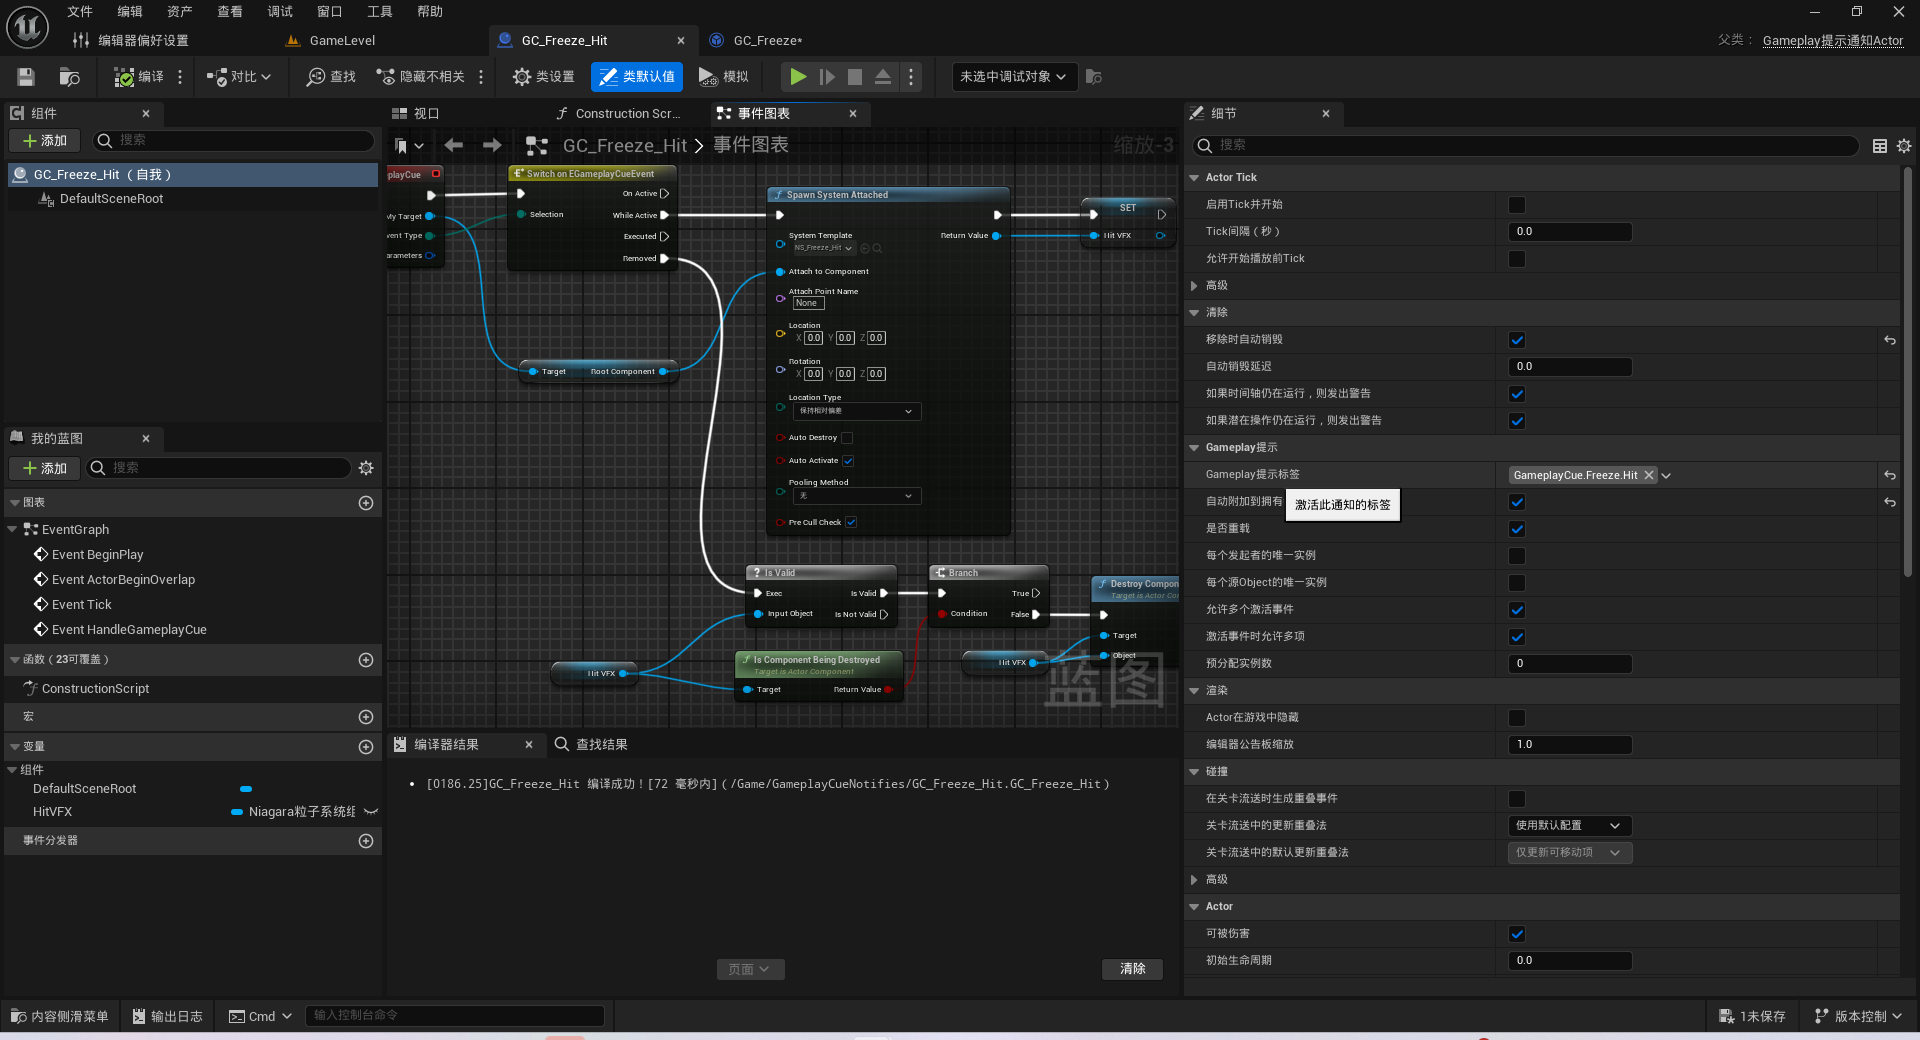Click the console command input field
Image resolution: width=1920 pixels, height=1040 pixels.
point(454,1016)
